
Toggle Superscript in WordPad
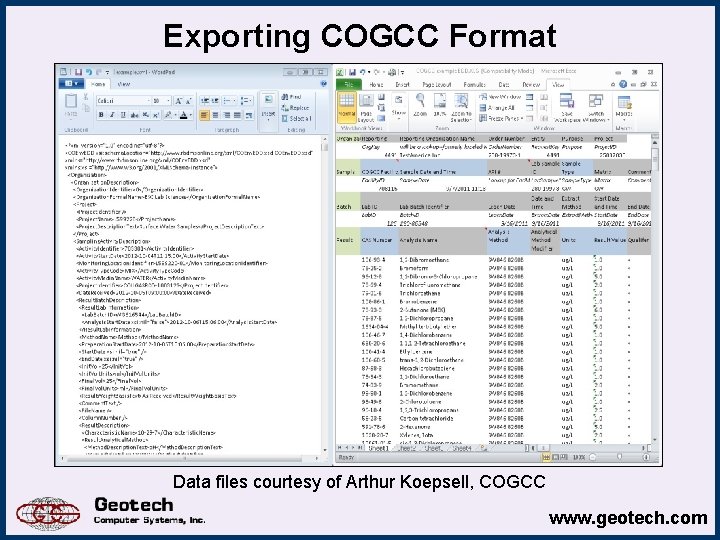pos(156,115)
